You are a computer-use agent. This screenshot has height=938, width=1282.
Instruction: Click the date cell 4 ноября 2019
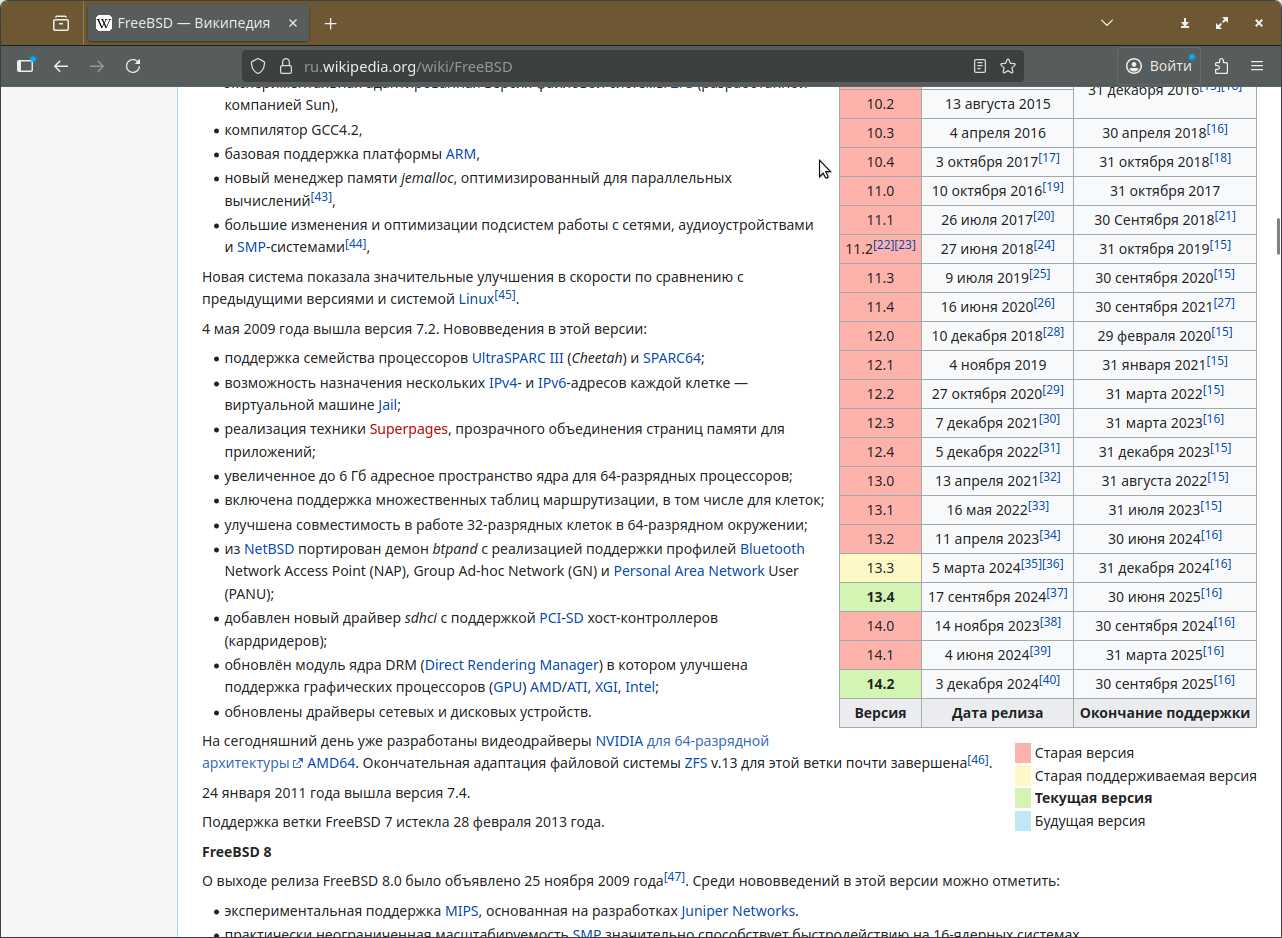coord(997,365)
